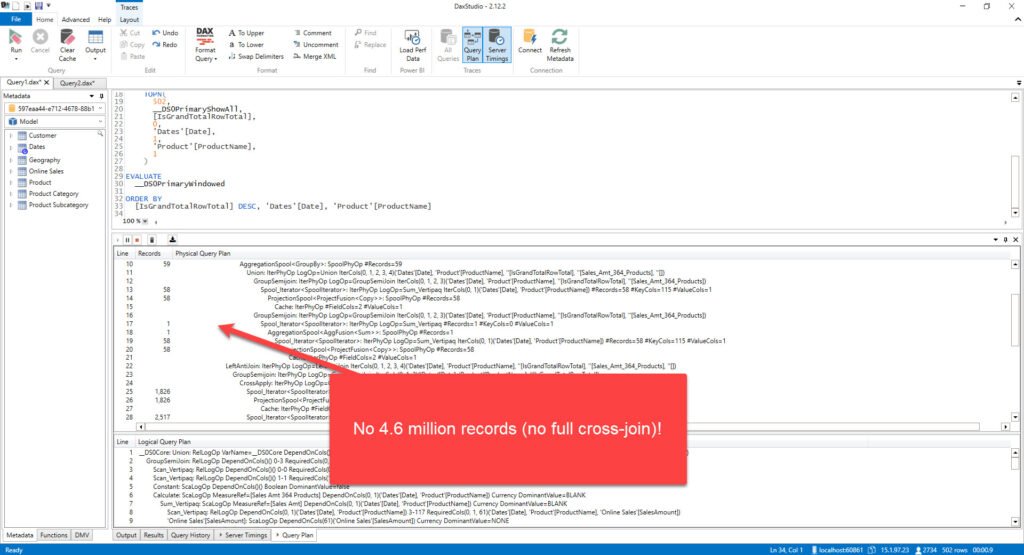Click the To Upper button

(246, 33)
